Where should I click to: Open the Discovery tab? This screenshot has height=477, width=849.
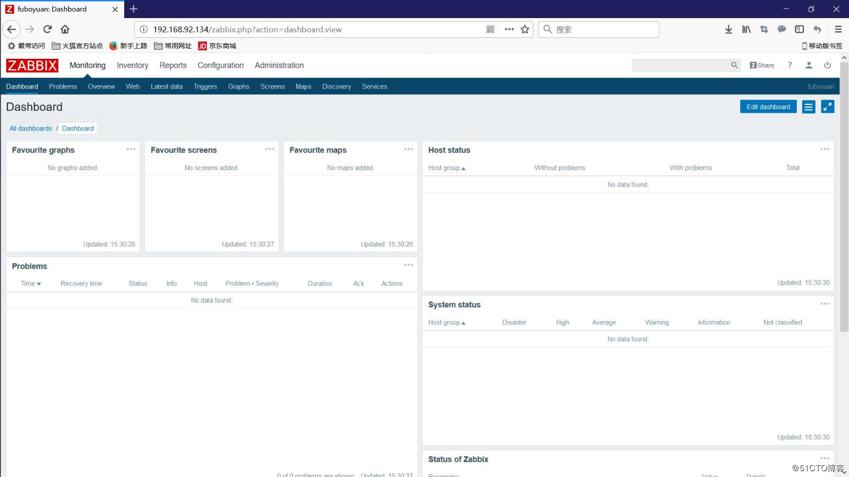[336, 87]
